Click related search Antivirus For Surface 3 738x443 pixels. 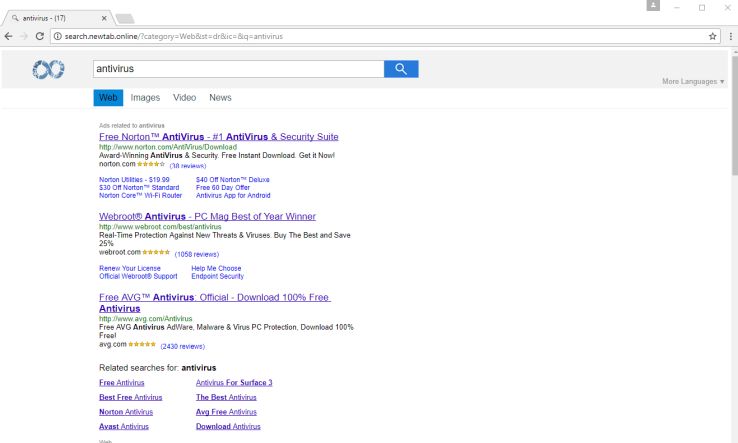coord(234,383)
